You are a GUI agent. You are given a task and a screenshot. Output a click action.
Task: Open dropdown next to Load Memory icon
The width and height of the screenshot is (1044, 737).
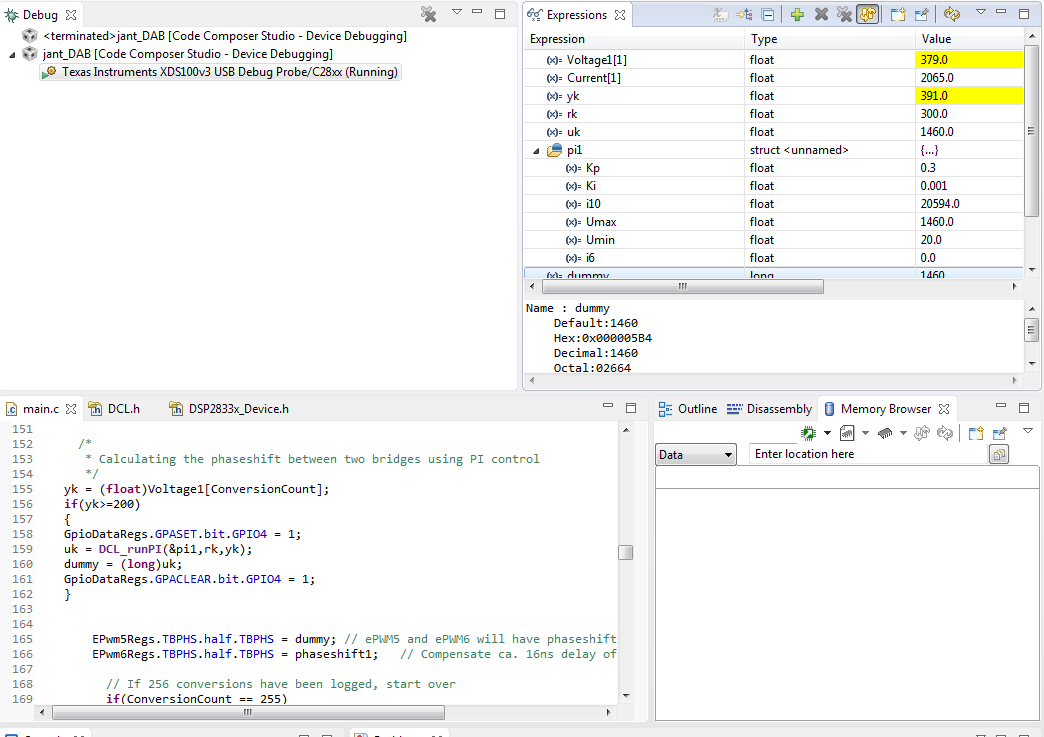(904, 433)
